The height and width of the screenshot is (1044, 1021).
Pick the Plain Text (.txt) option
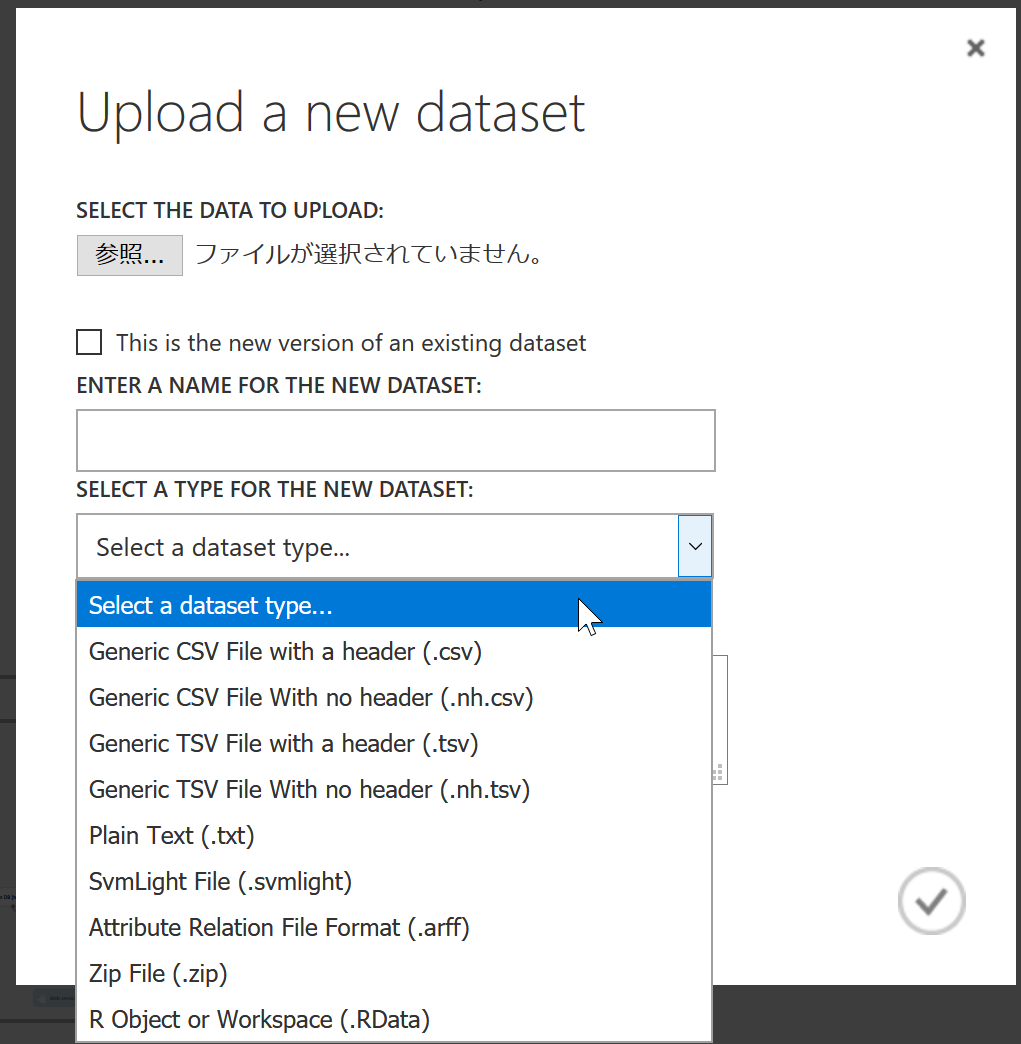click(172, 836)
